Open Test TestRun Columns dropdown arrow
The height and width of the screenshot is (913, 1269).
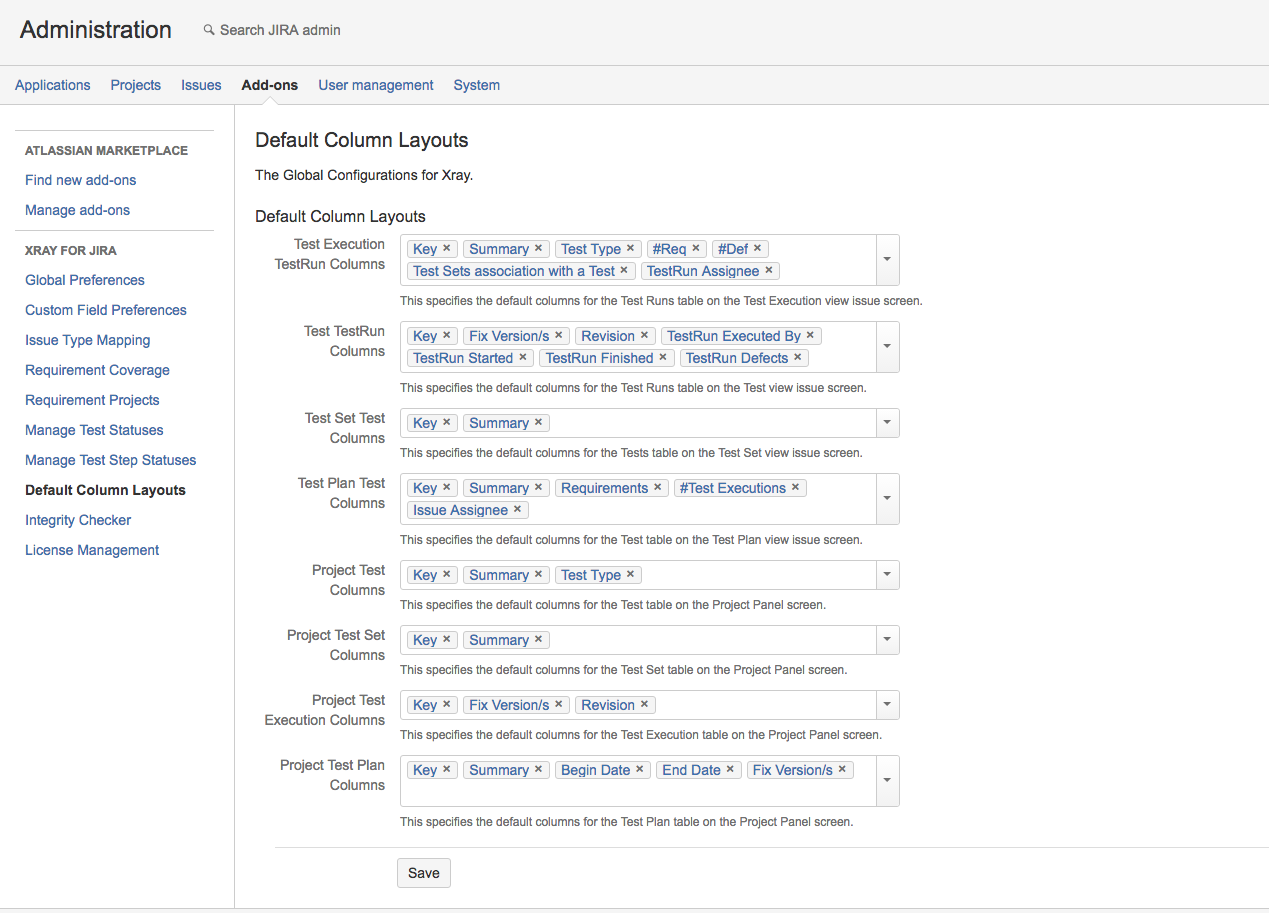pos(888,346)
